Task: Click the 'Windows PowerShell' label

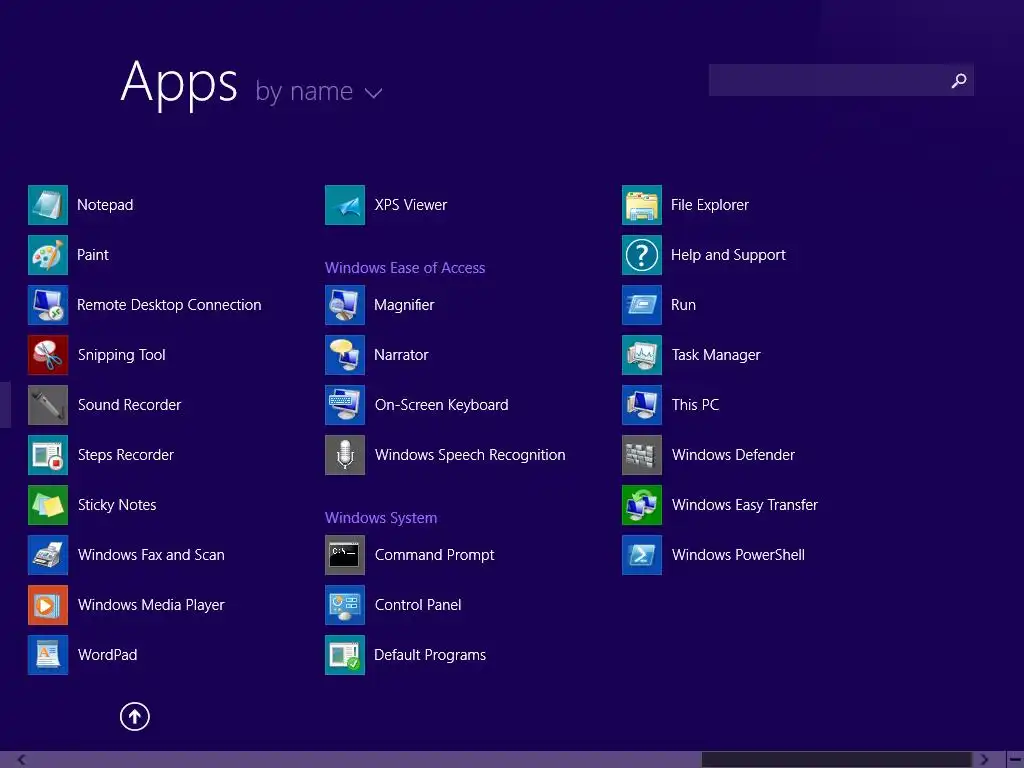Action: coord(738,555)
